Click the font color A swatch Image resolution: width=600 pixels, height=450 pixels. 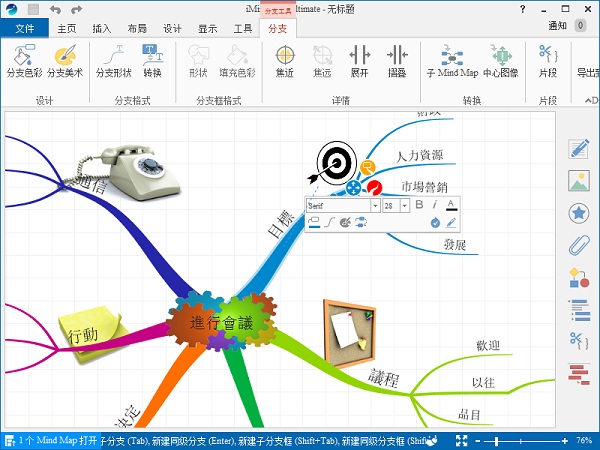pos(451,205)
